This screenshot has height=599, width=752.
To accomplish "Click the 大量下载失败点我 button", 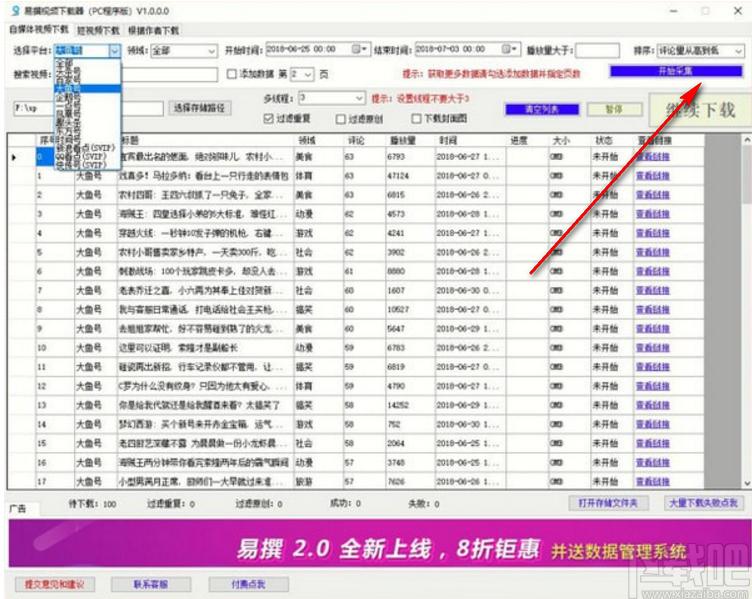I will click(x=703, y=503).
